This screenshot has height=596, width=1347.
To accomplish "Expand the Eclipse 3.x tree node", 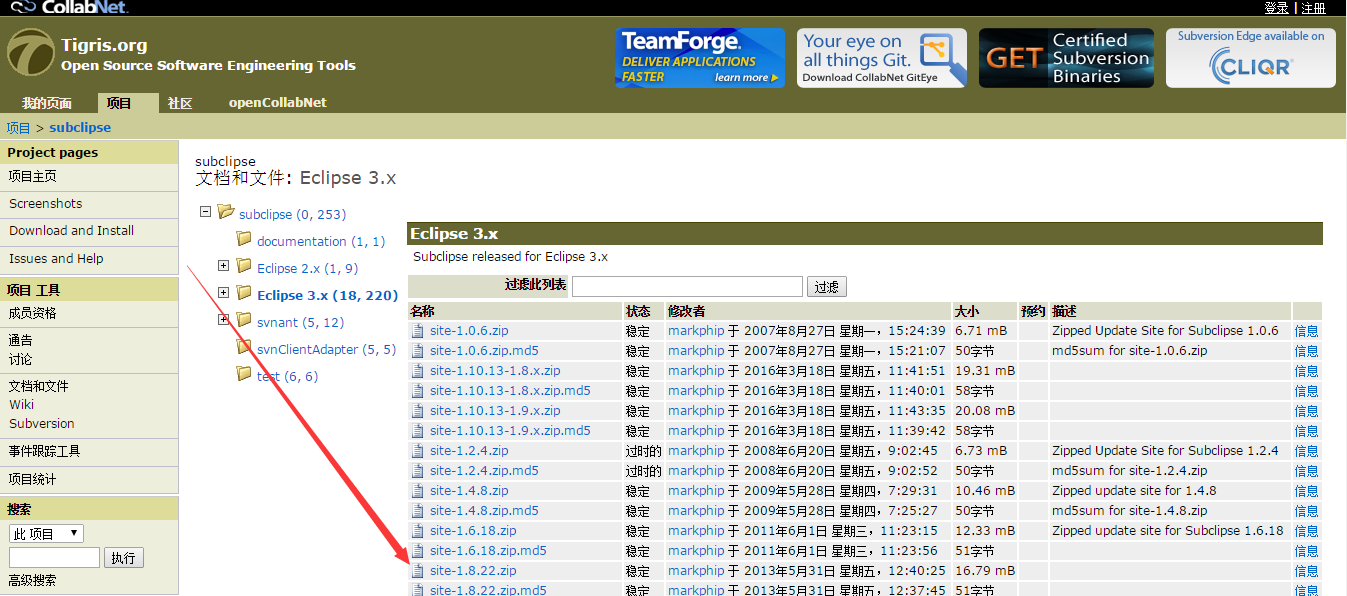I will coord(224,293).
